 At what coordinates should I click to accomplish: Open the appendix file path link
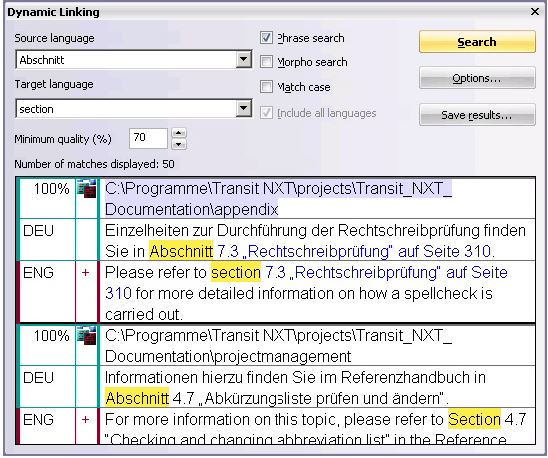point(278,199)
